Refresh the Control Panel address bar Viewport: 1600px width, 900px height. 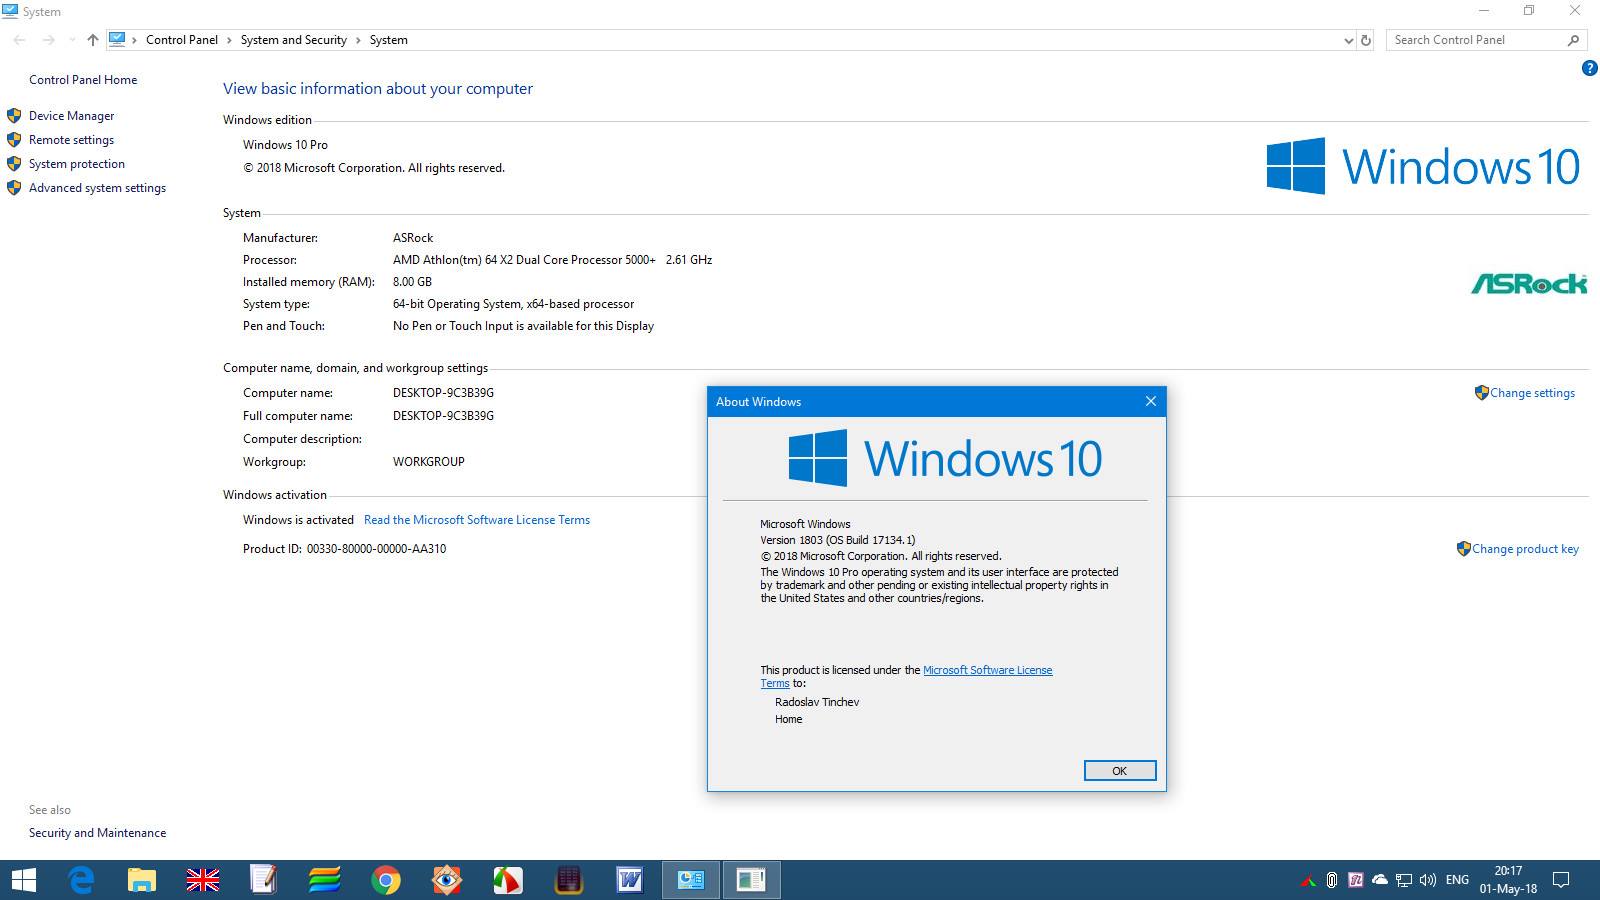1366,40
